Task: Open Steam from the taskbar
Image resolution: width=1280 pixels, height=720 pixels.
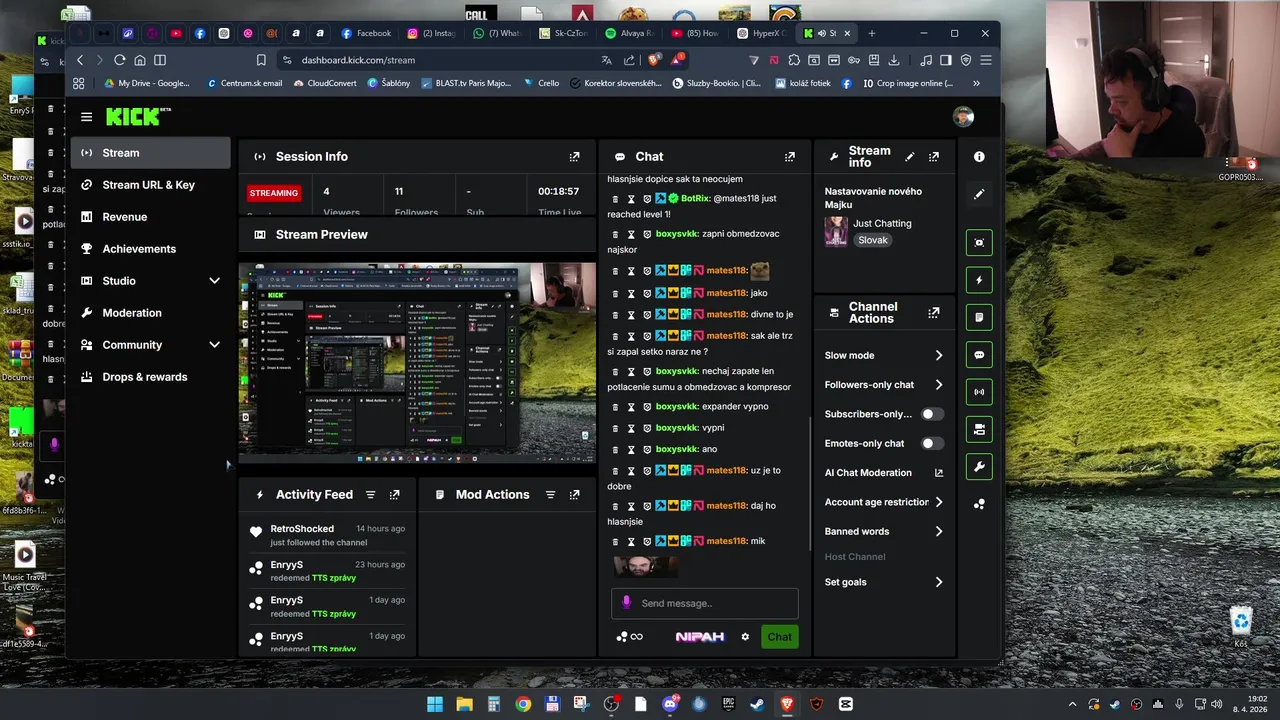Action: pos(758,704)
